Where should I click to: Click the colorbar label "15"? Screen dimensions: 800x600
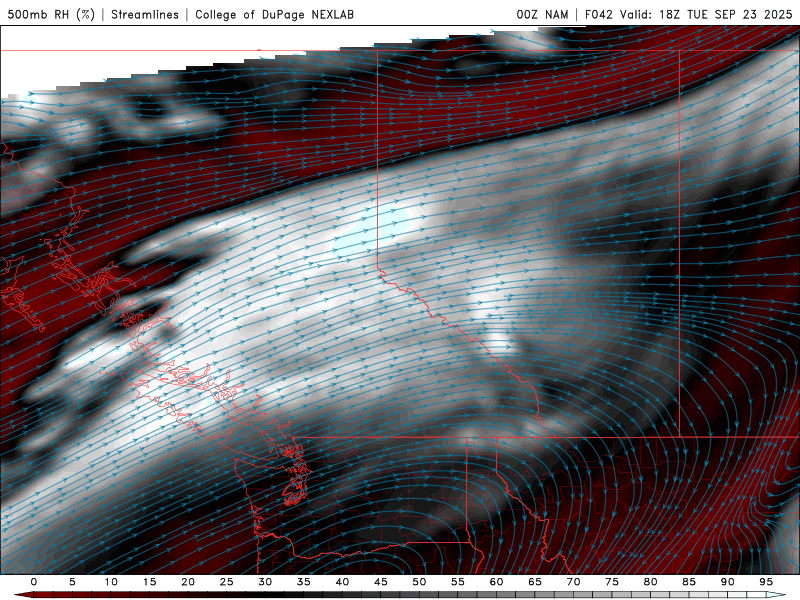[149, 582]
